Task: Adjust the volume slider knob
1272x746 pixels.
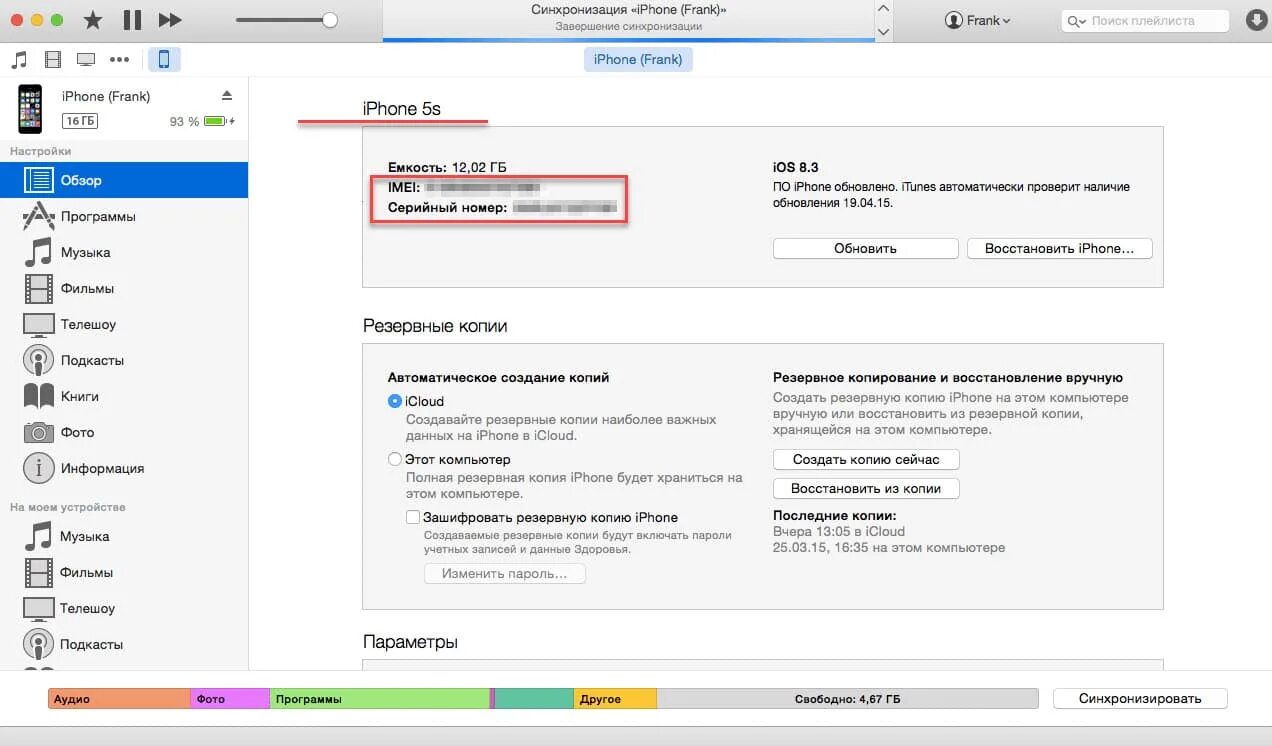Action: (x=330, y=19)
